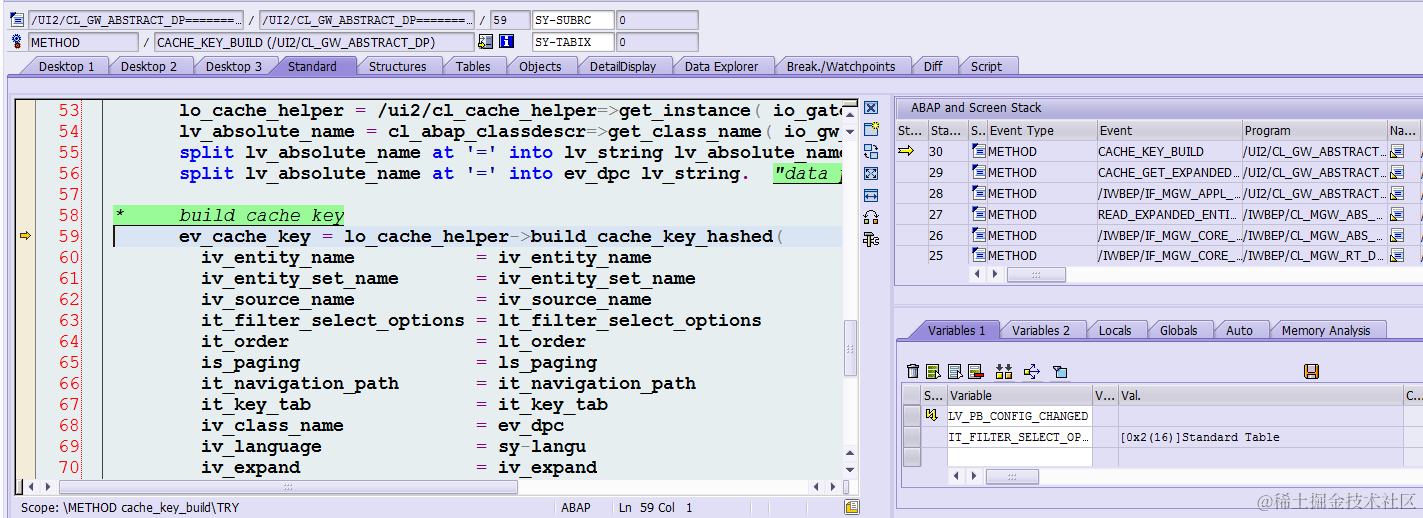Click the replace tool icon beside editor

870,151
